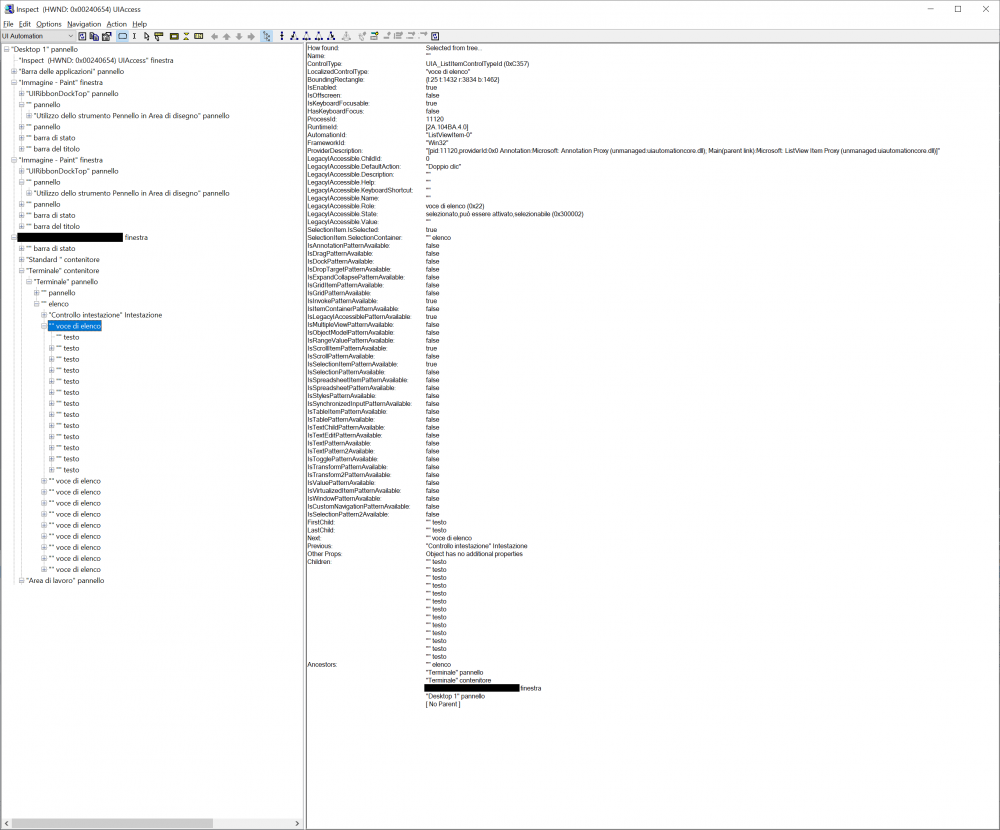Collapse the highlighted voce di elenco node
This screenshot has height=830, width=1000.
click(x=44, y=326)
